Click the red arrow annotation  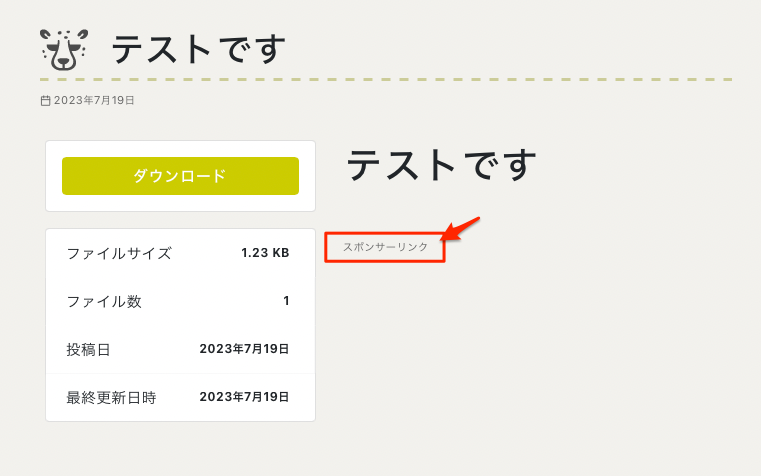coord(461,229)
